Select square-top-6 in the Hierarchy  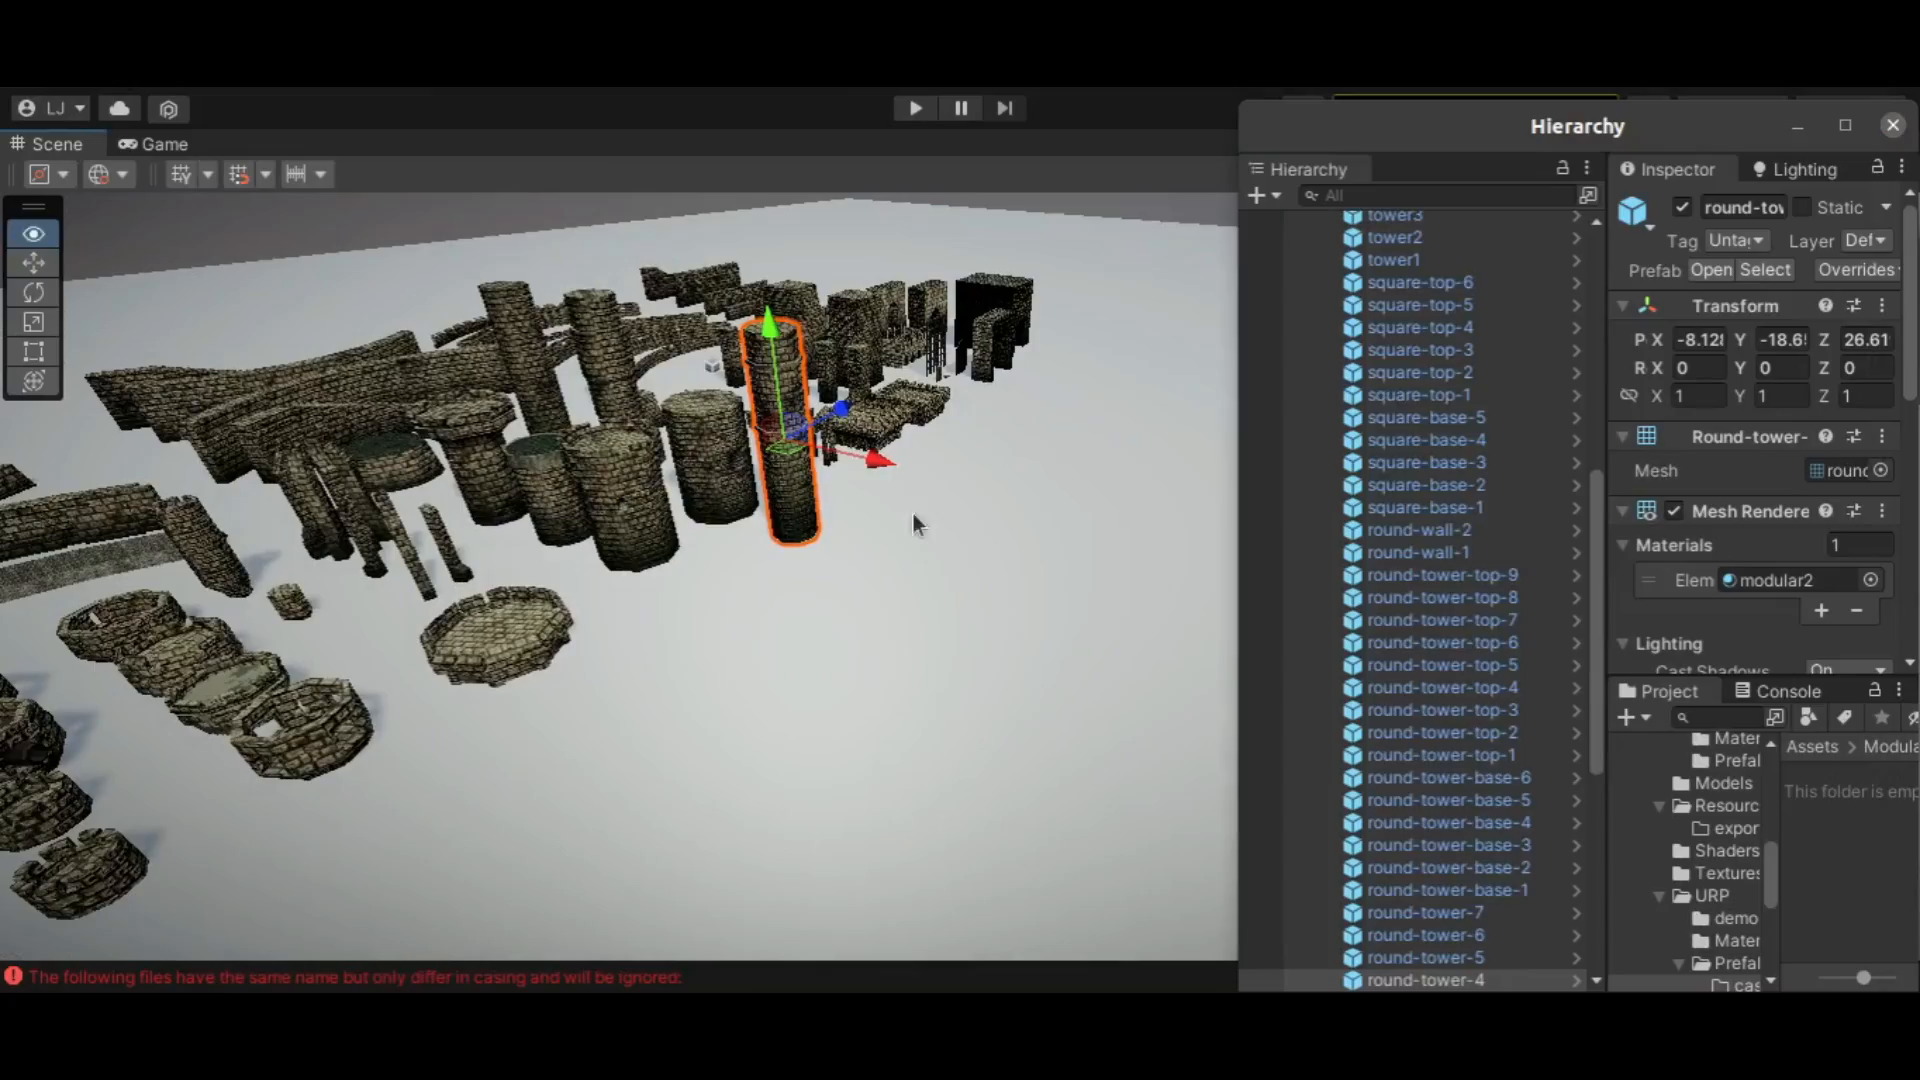pyautogui.click(x=1419, y=282)
